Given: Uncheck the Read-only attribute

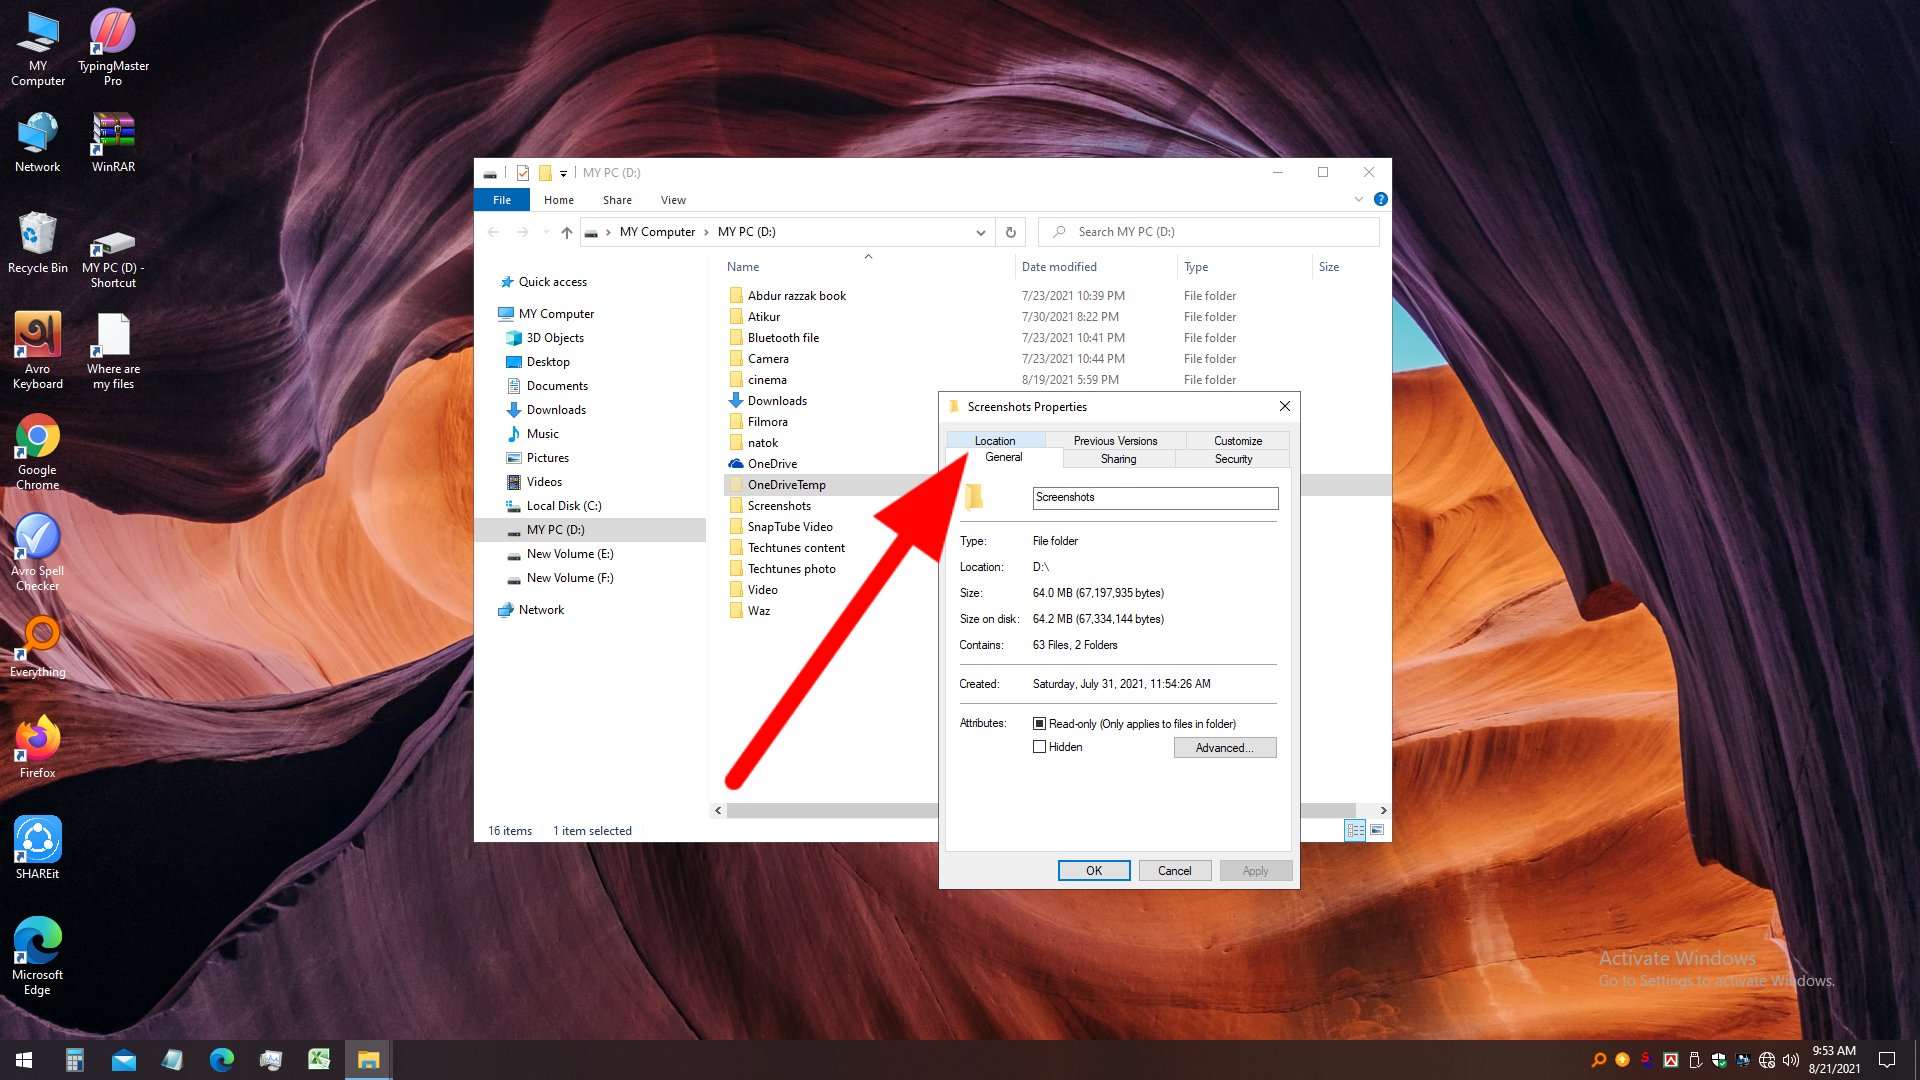Looking at the screenshot, I should click(1040, 723).
